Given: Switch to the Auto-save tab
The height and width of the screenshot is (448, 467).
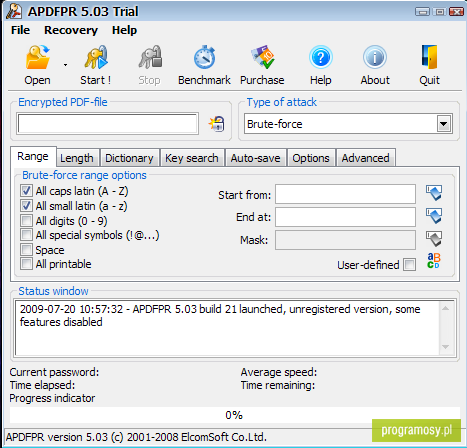Looking at the screenshot, I should (255, 158).
